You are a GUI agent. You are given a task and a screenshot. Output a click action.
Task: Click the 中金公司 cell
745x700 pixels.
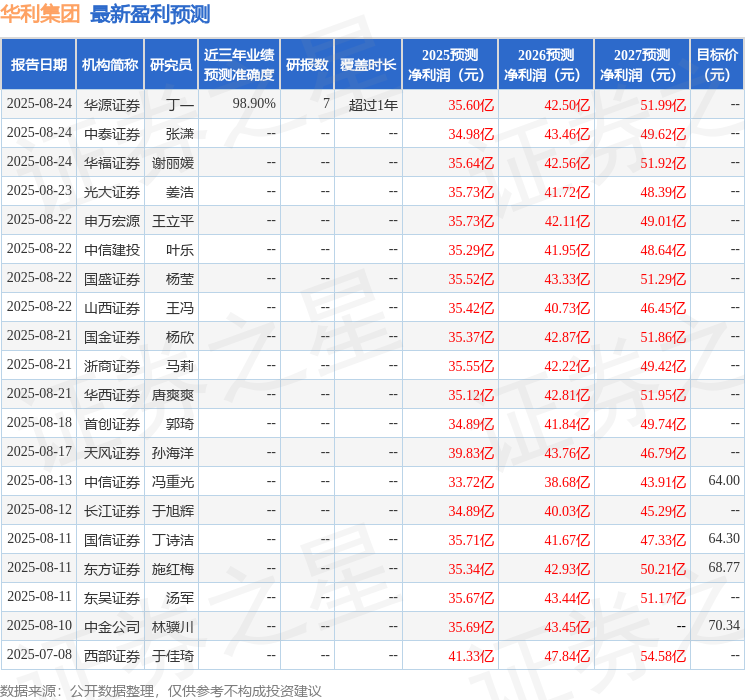(112, 627)
